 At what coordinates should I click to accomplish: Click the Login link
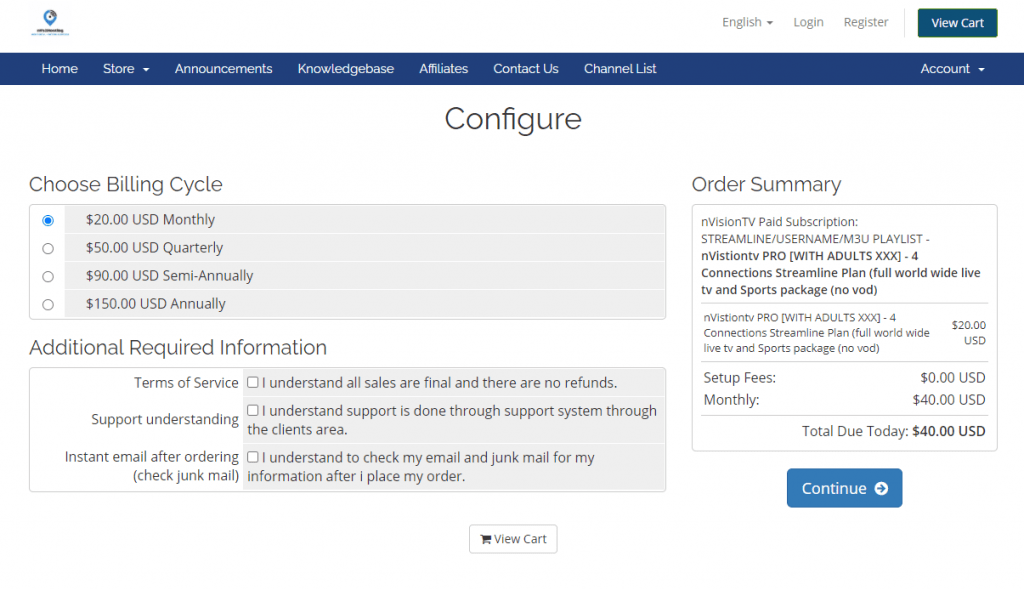pyautogui.click(x=808, y=22)
